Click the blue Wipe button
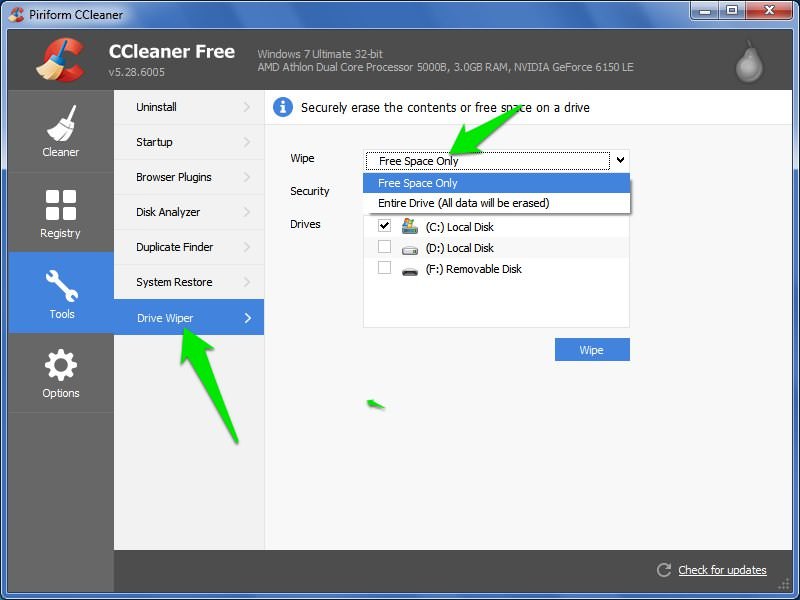This screenshot has width=800, height=600. click(x=592, y=349)
